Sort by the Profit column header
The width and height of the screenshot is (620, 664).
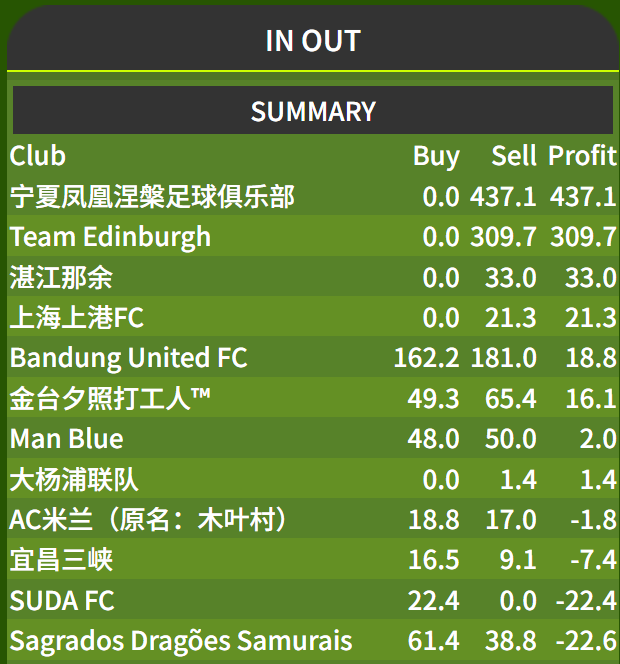(x=582, y=156)
